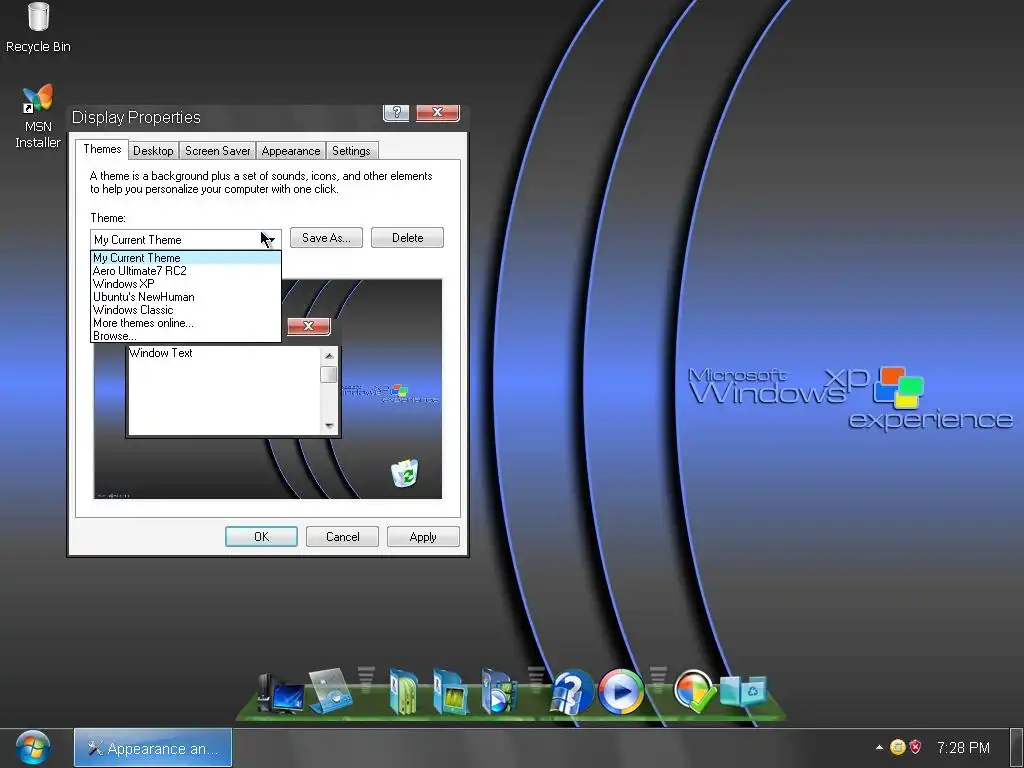Open the Recycle Bin desktop icon
This screenshot has height=768, width=1024.
(38, 27)
